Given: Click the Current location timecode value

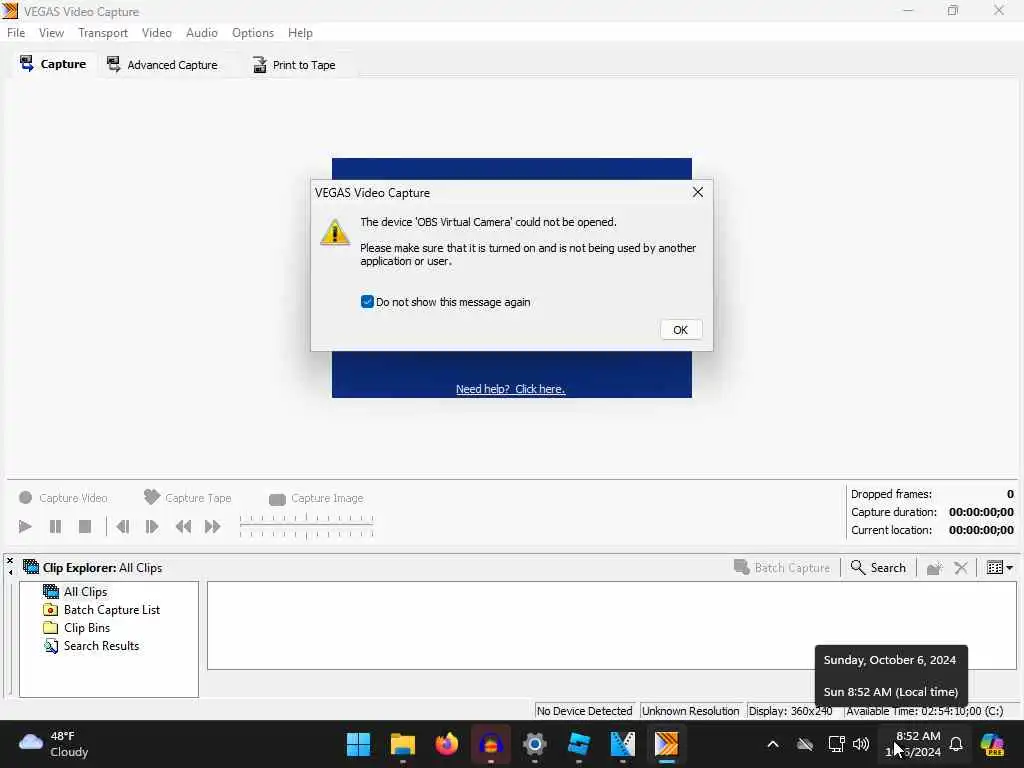Looking at the screenshot, I should pos(981,530).
